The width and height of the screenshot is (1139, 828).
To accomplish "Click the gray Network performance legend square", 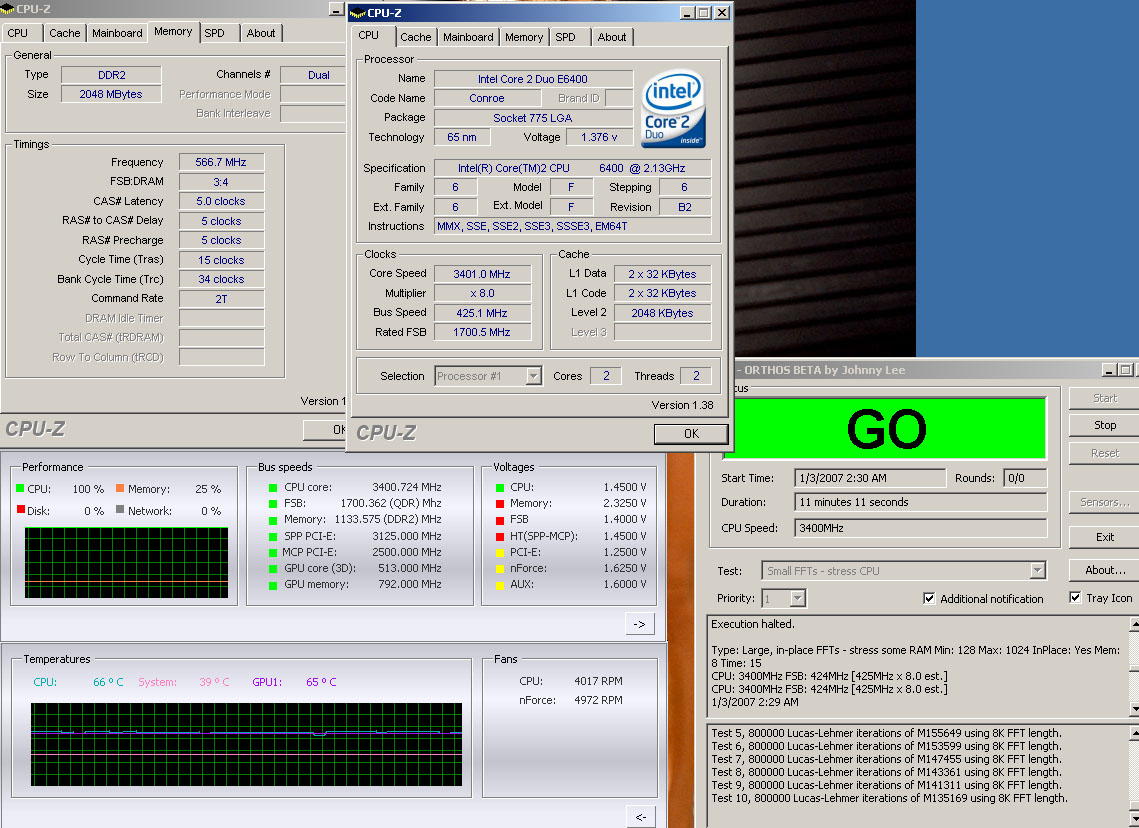I will (x=120, y=510).
